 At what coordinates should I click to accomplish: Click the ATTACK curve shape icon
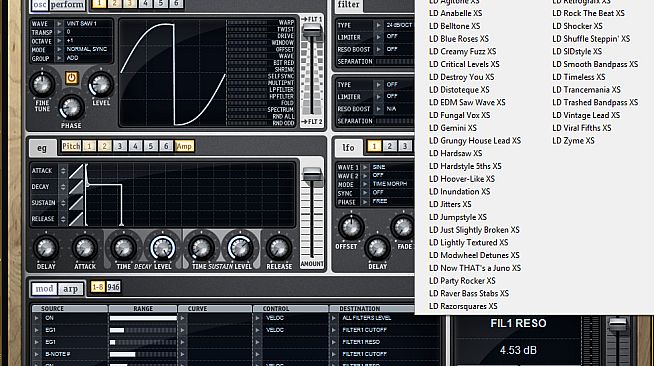76,171
